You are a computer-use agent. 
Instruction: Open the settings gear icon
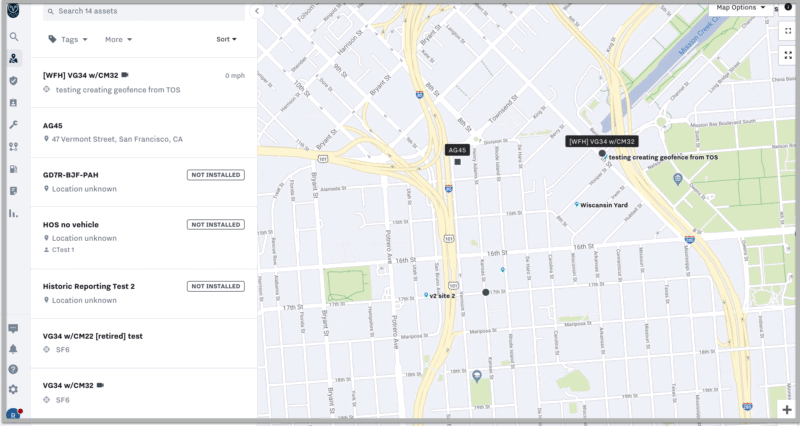point(14,389)
